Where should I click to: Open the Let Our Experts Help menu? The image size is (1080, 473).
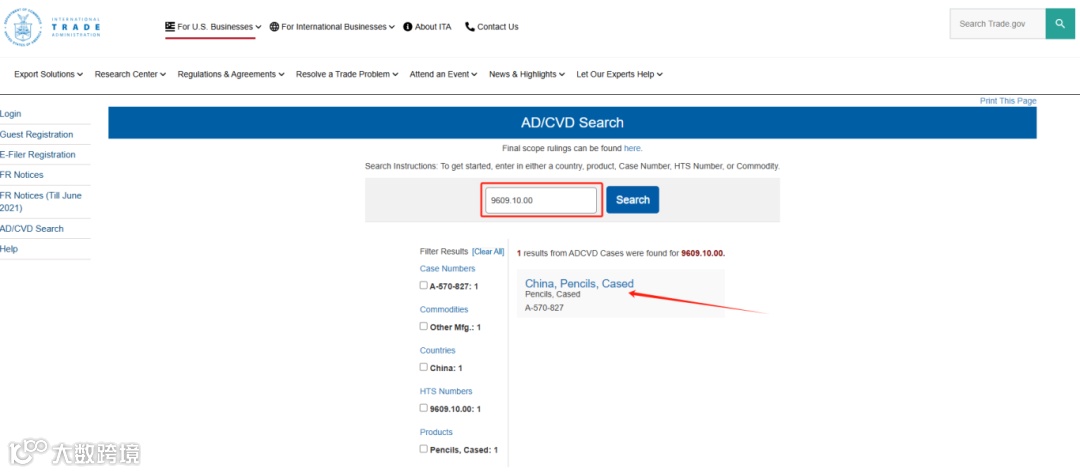(619, 74)
